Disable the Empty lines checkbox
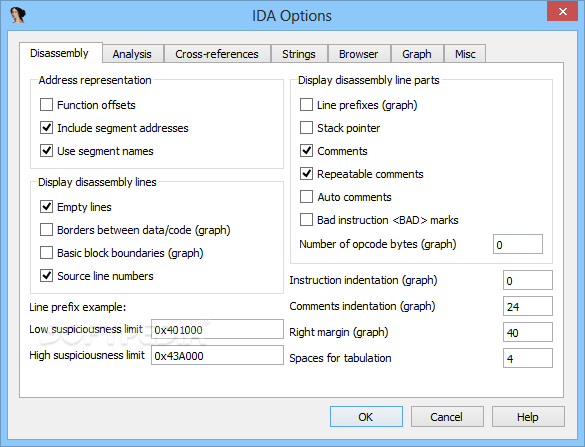This screenshot has height=447, width=585. pyautogui.click(x=46, y=207)
